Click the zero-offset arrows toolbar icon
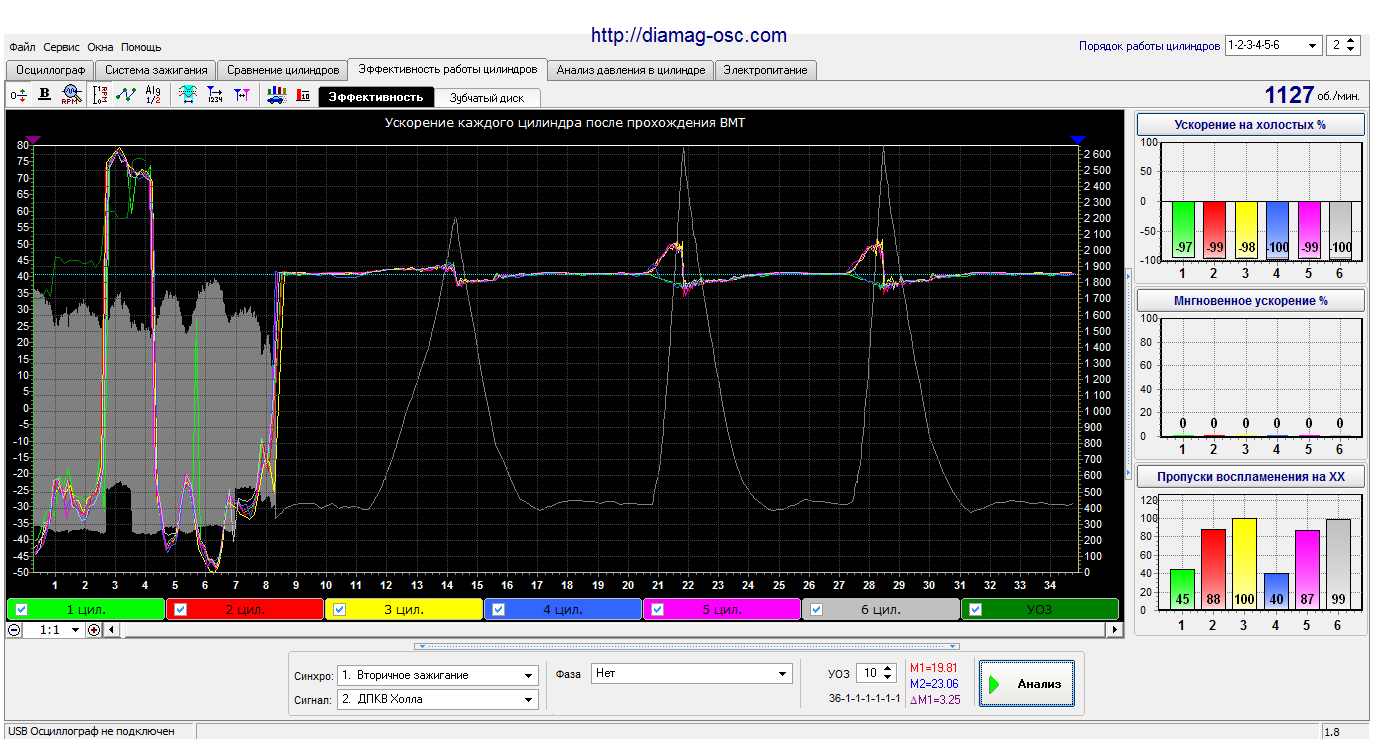Screen dimensions: 1382x744 point(17,95)
